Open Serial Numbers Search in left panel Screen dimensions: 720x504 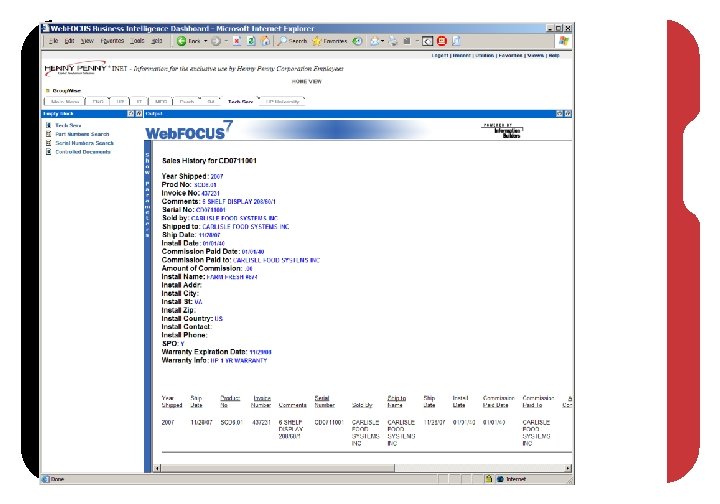(x=84, y=143)
